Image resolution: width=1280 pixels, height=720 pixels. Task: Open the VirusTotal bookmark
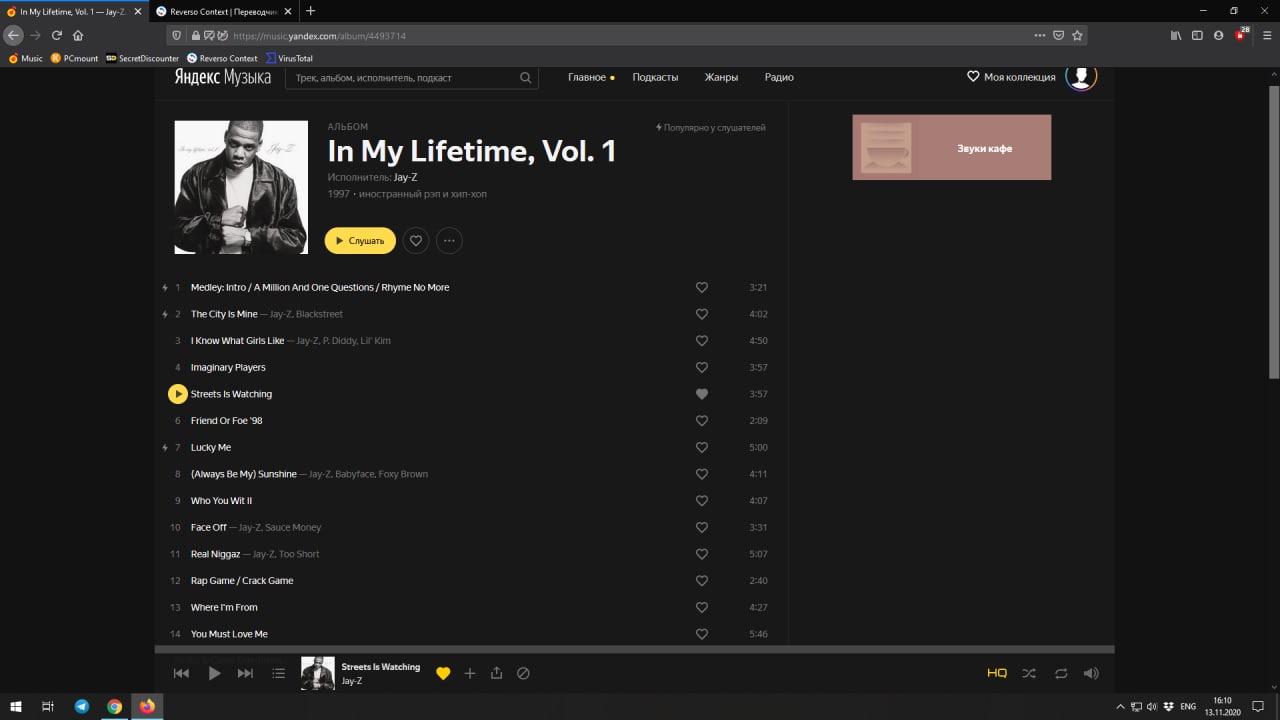pyautogui.click(x=289, y=58)
